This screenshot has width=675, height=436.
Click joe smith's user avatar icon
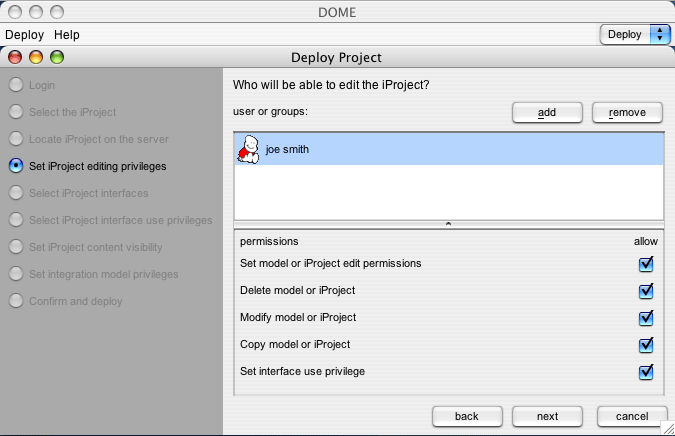click(248, 149)
